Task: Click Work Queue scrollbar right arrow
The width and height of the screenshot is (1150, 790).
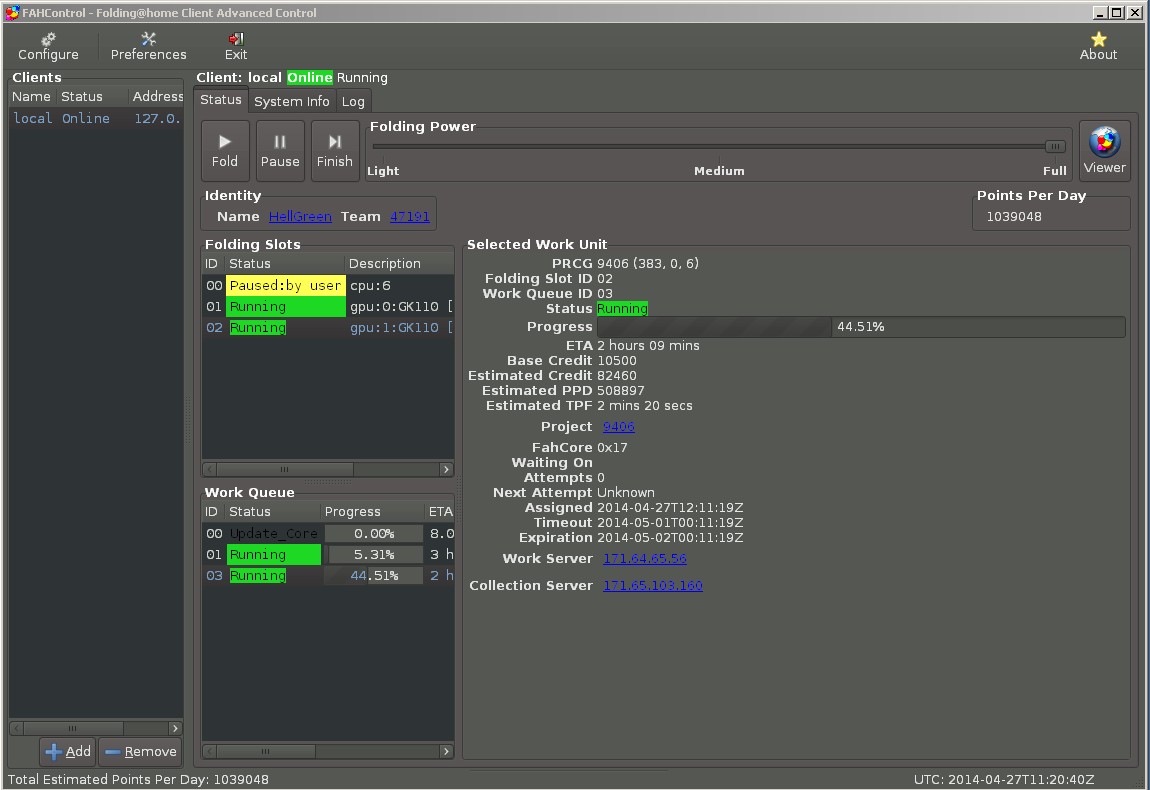Action: point(446,751)
